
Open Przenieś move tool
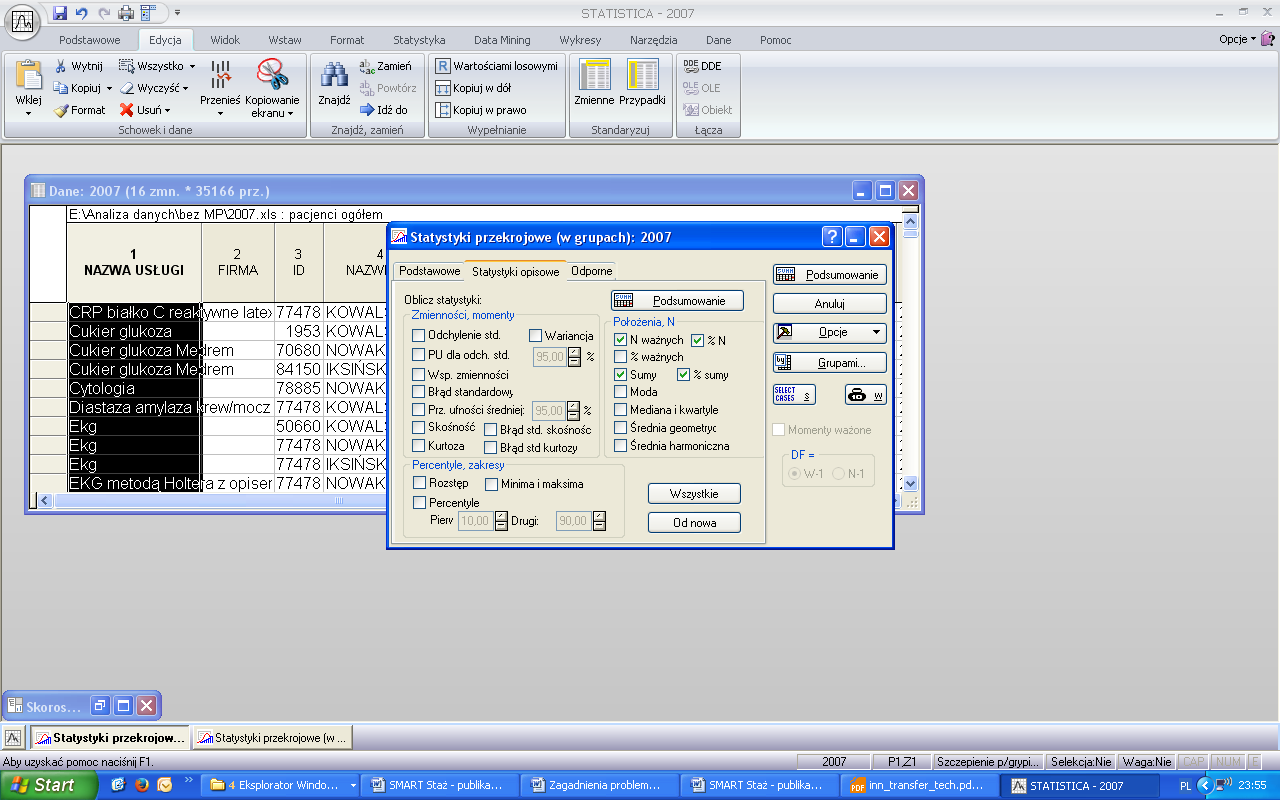220,88
